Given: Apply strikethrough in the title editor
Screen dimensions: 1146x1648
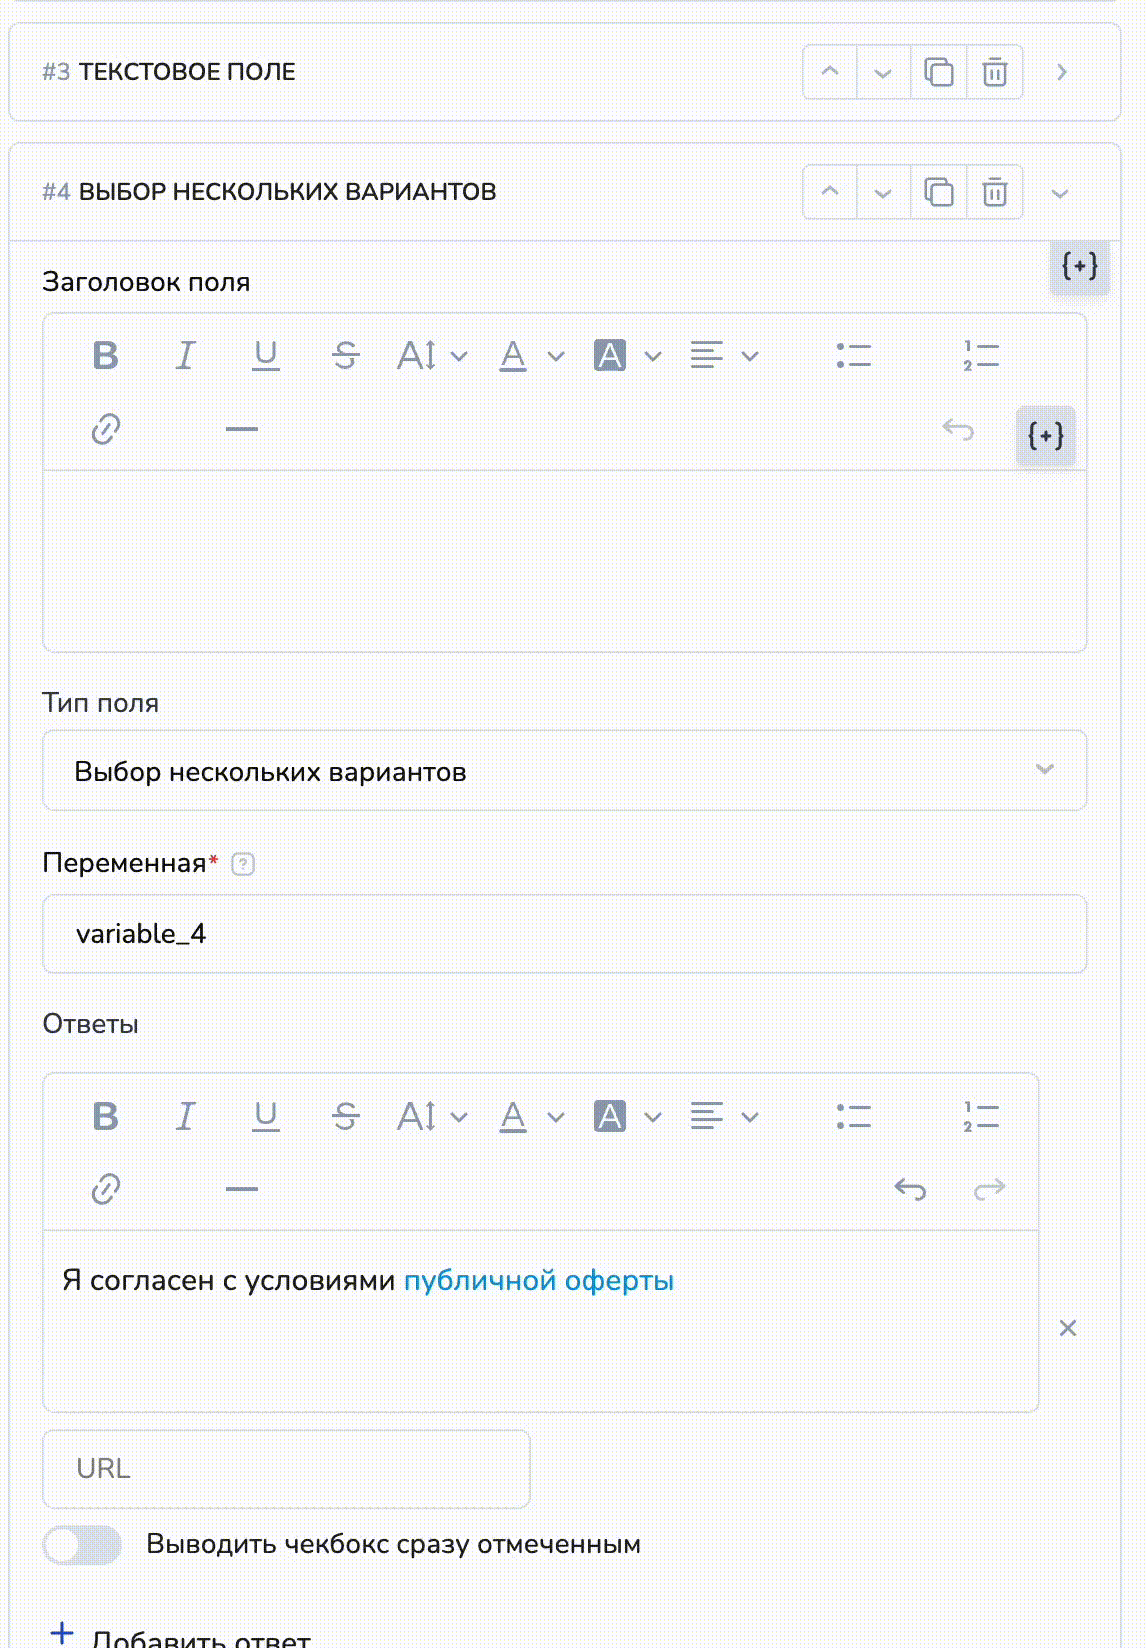Looking at the screenshot, I should point(346,356).
